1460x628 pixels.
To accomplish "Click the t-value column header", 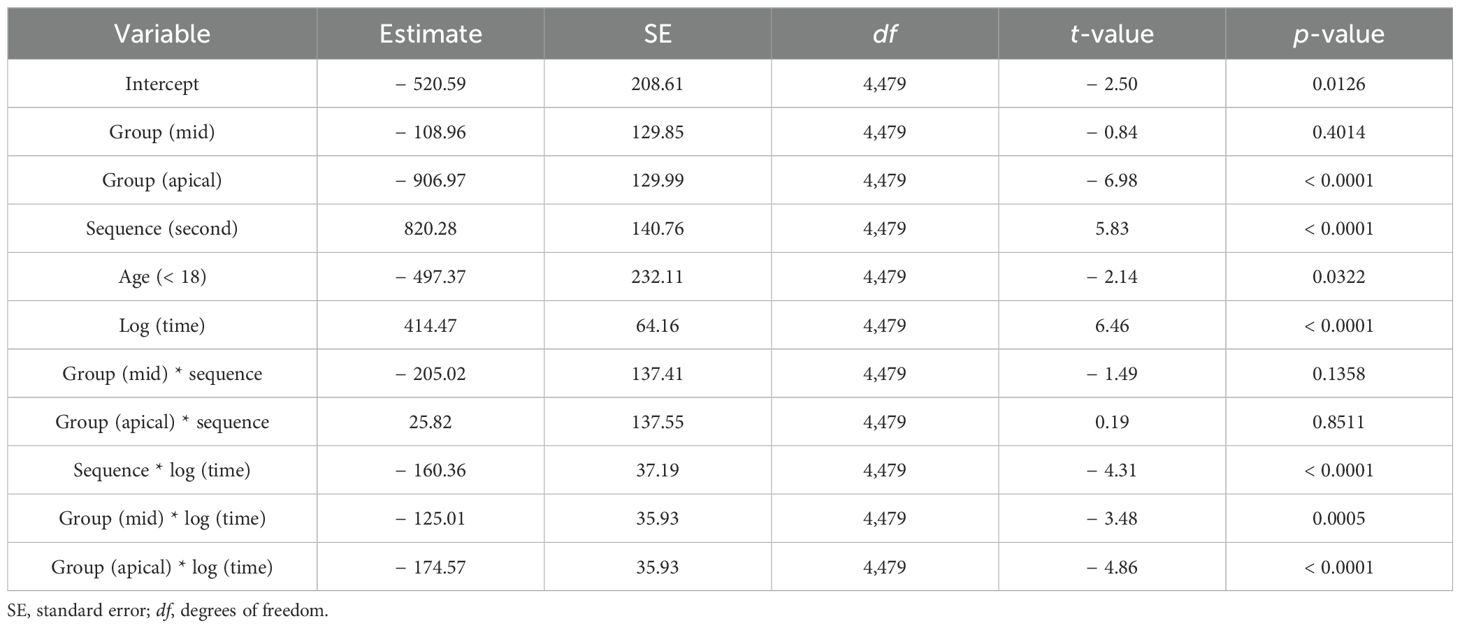I will (x=1112, y=34).
